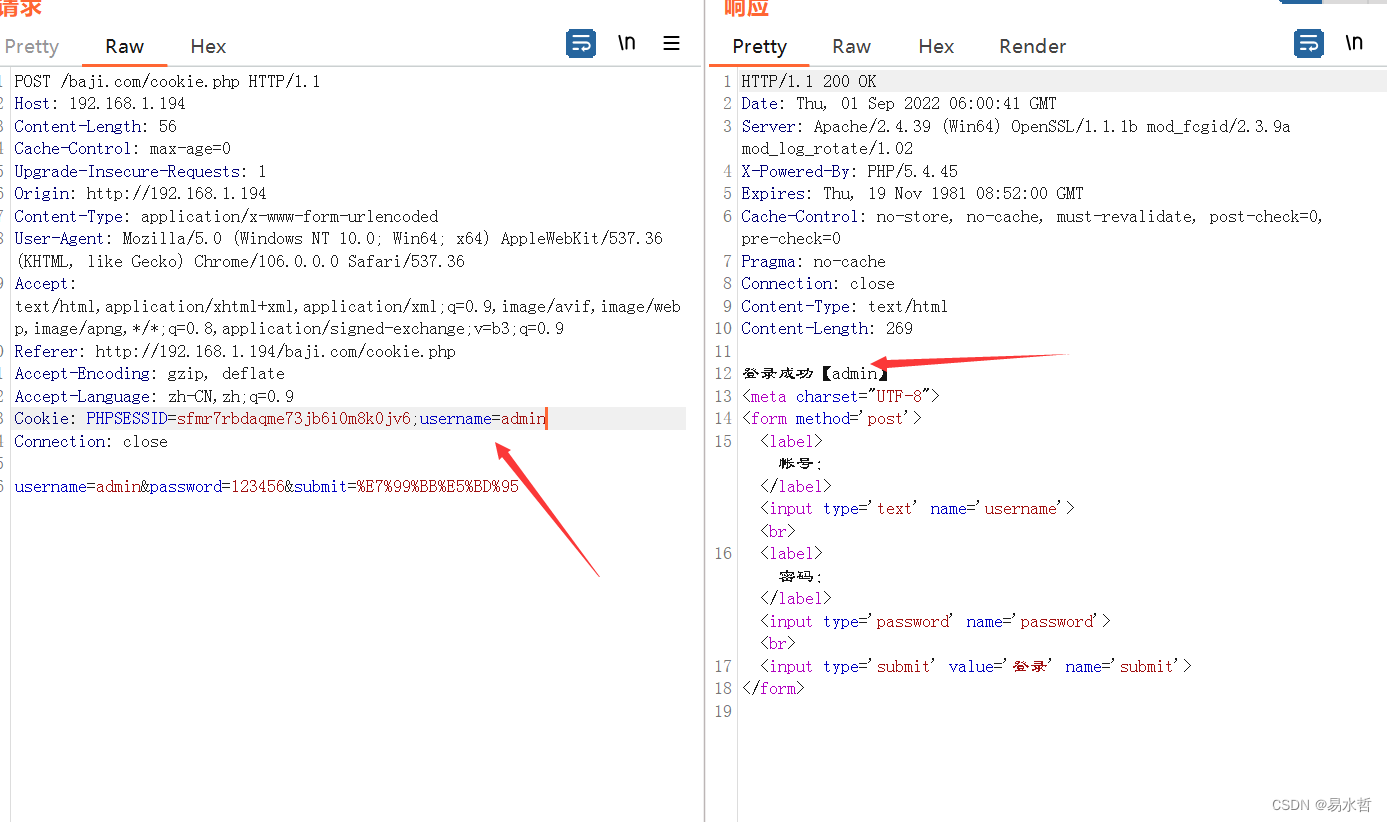Click the Server: Apache/2.4.39 header line

[x=1016, y=137]
